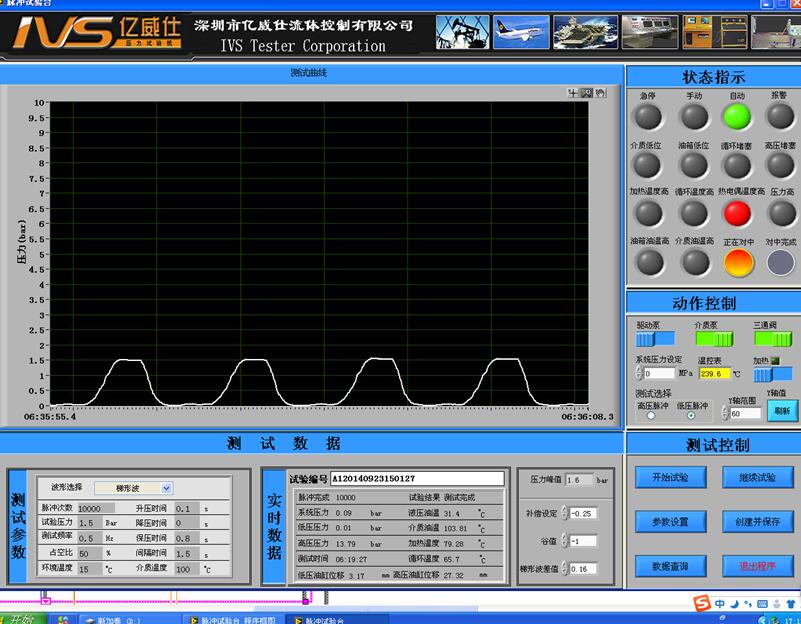This screenshot has width=801, height=624.
Task: Open the 波形选择 waveform dropdown
Action: tap(166, 488)
